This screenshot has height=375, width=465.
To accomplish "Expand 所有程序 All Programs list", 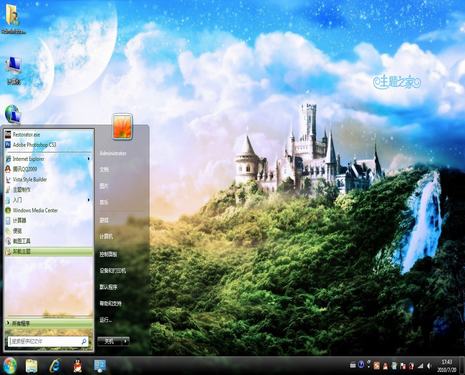I will (x=49, y=323).
